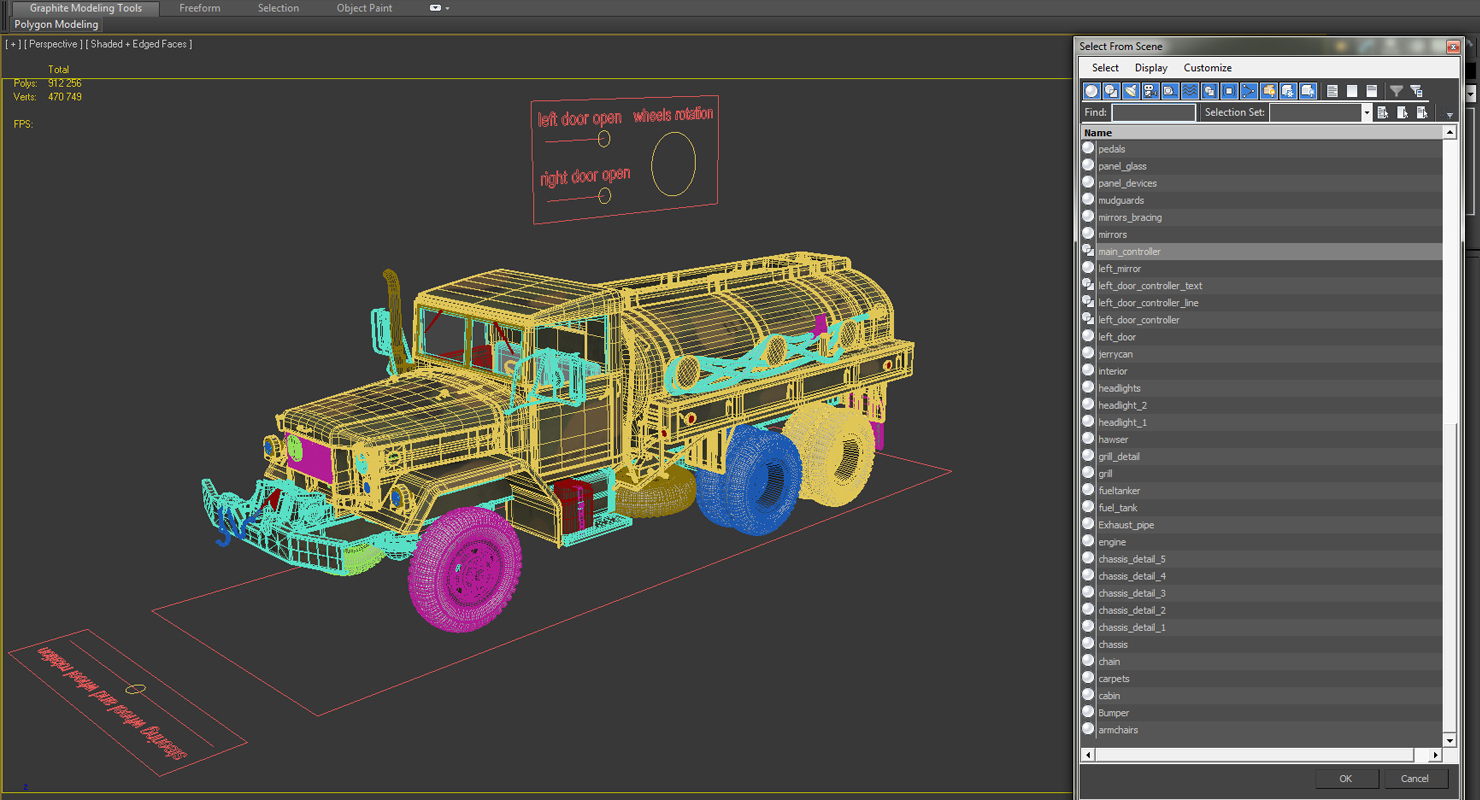Click in the Find input field
The image size is (1480, 800).
[1153, 113]
